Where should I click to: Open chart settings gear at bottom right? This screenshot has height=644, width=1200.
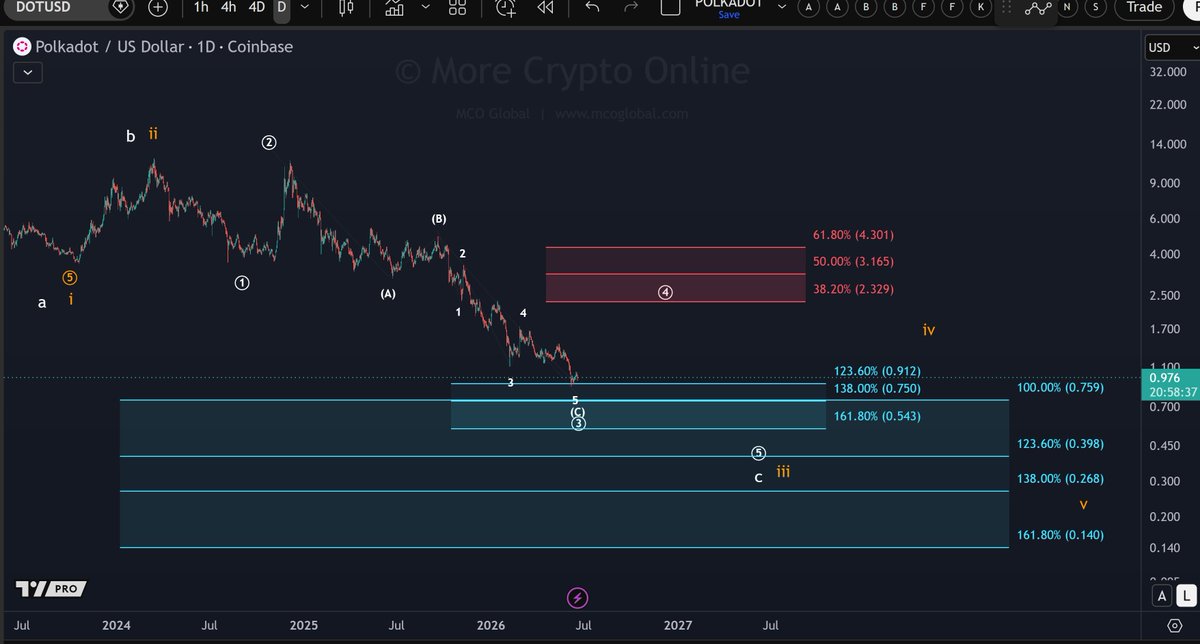[1175, 626]
